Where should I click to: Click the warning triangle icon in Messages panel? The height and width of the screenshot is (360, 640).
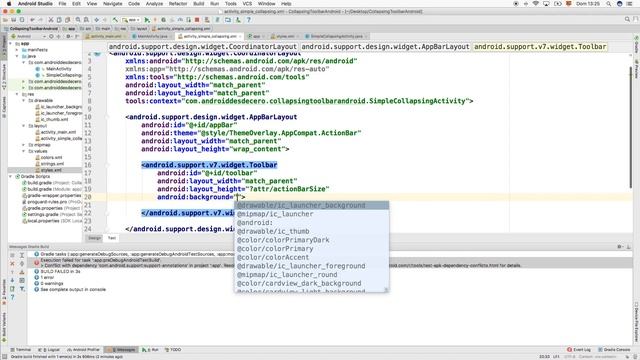[x=22, y=272]
